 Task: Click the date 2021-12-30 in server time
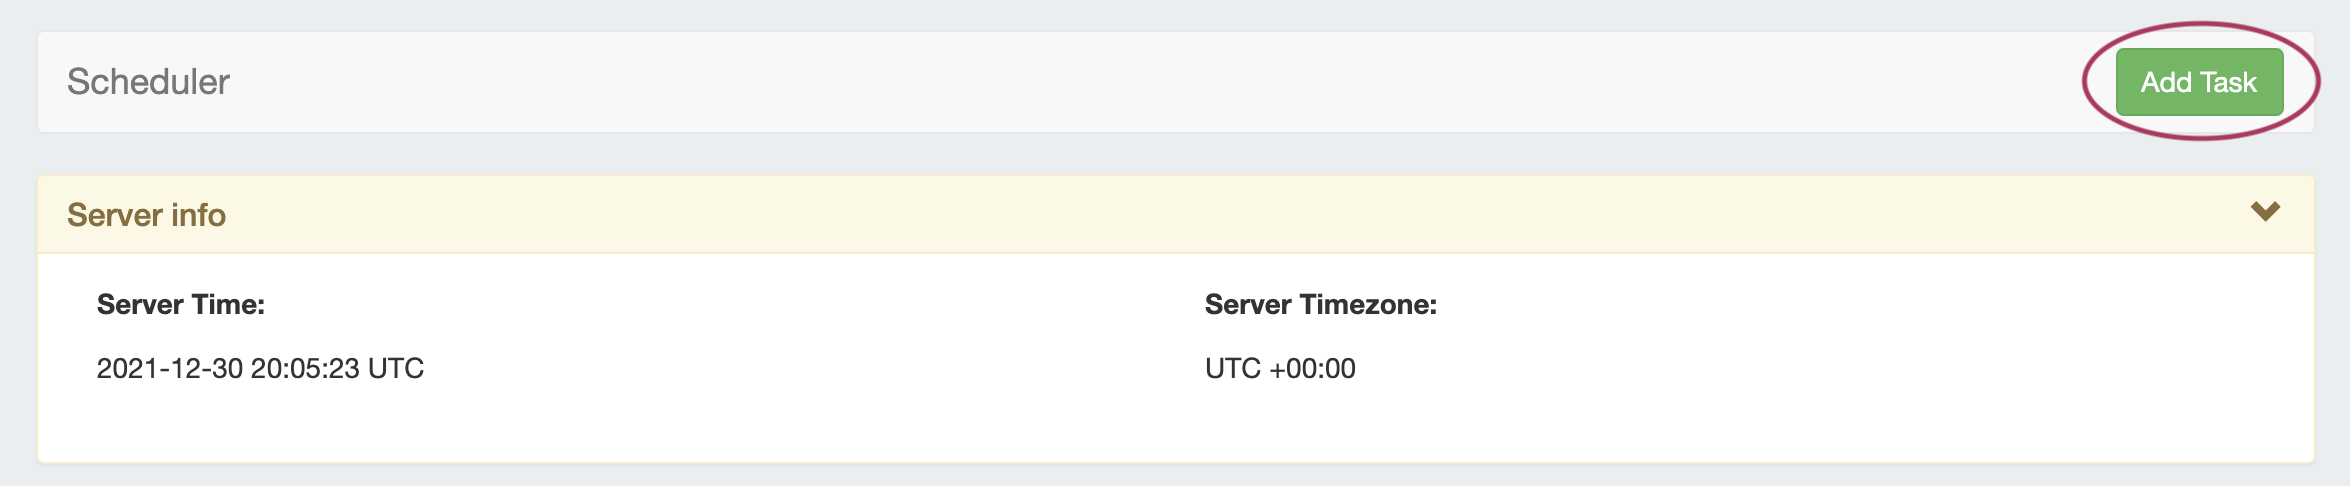pos(169,369)
